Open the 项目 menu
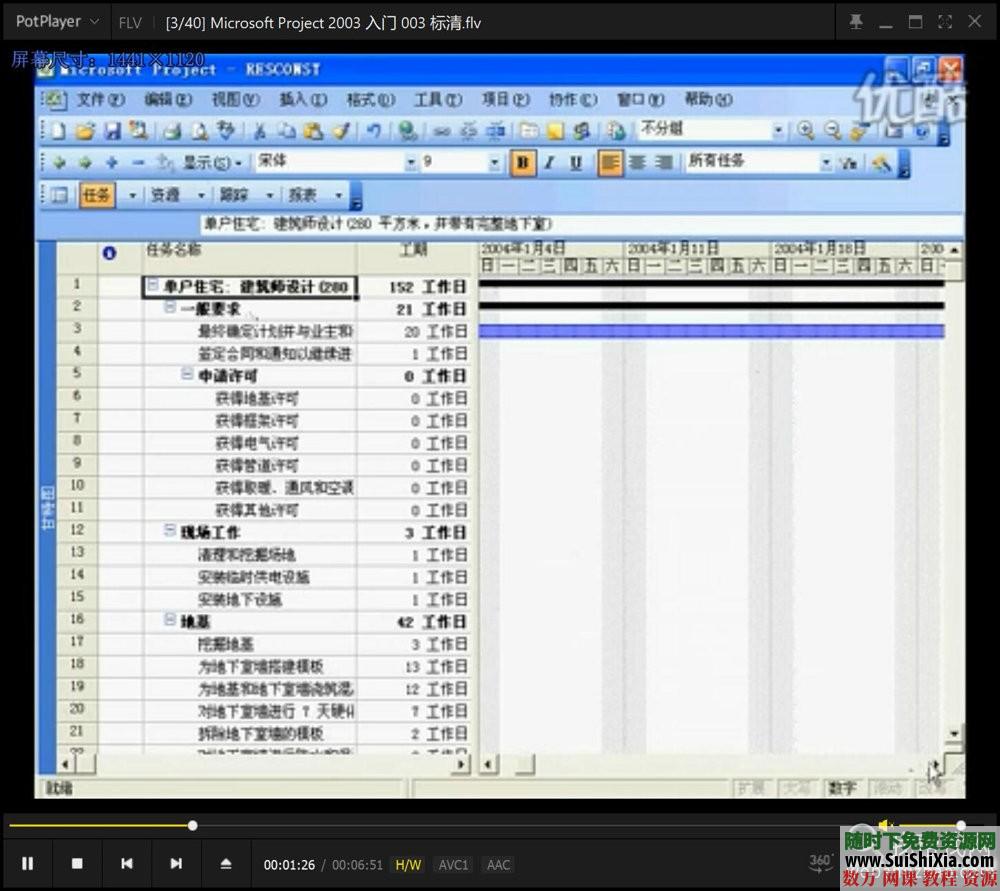Image resolution: width=1000 pixels, height=891 pixels. (504, 100)
